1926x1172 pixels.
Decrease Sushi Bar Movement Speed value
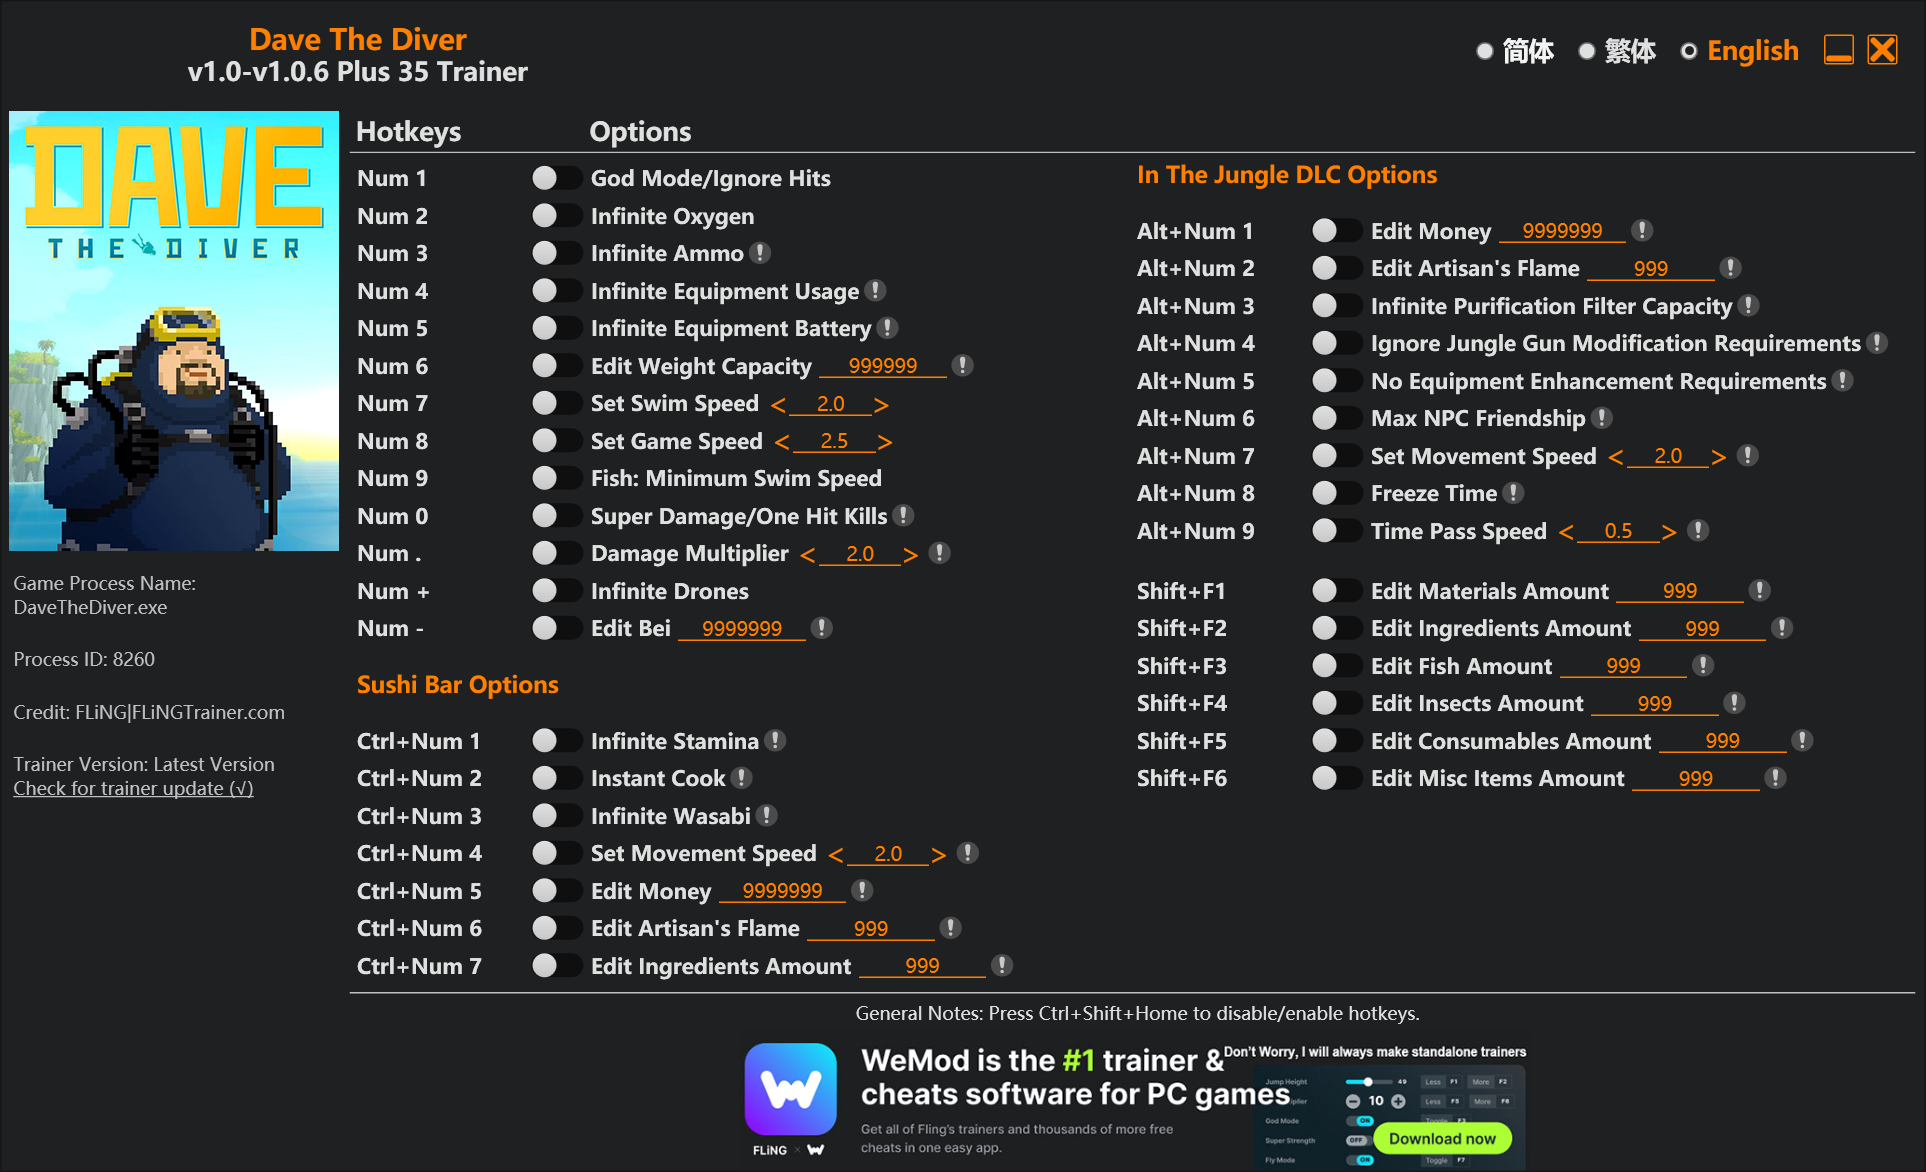click(x=836, y=855)
